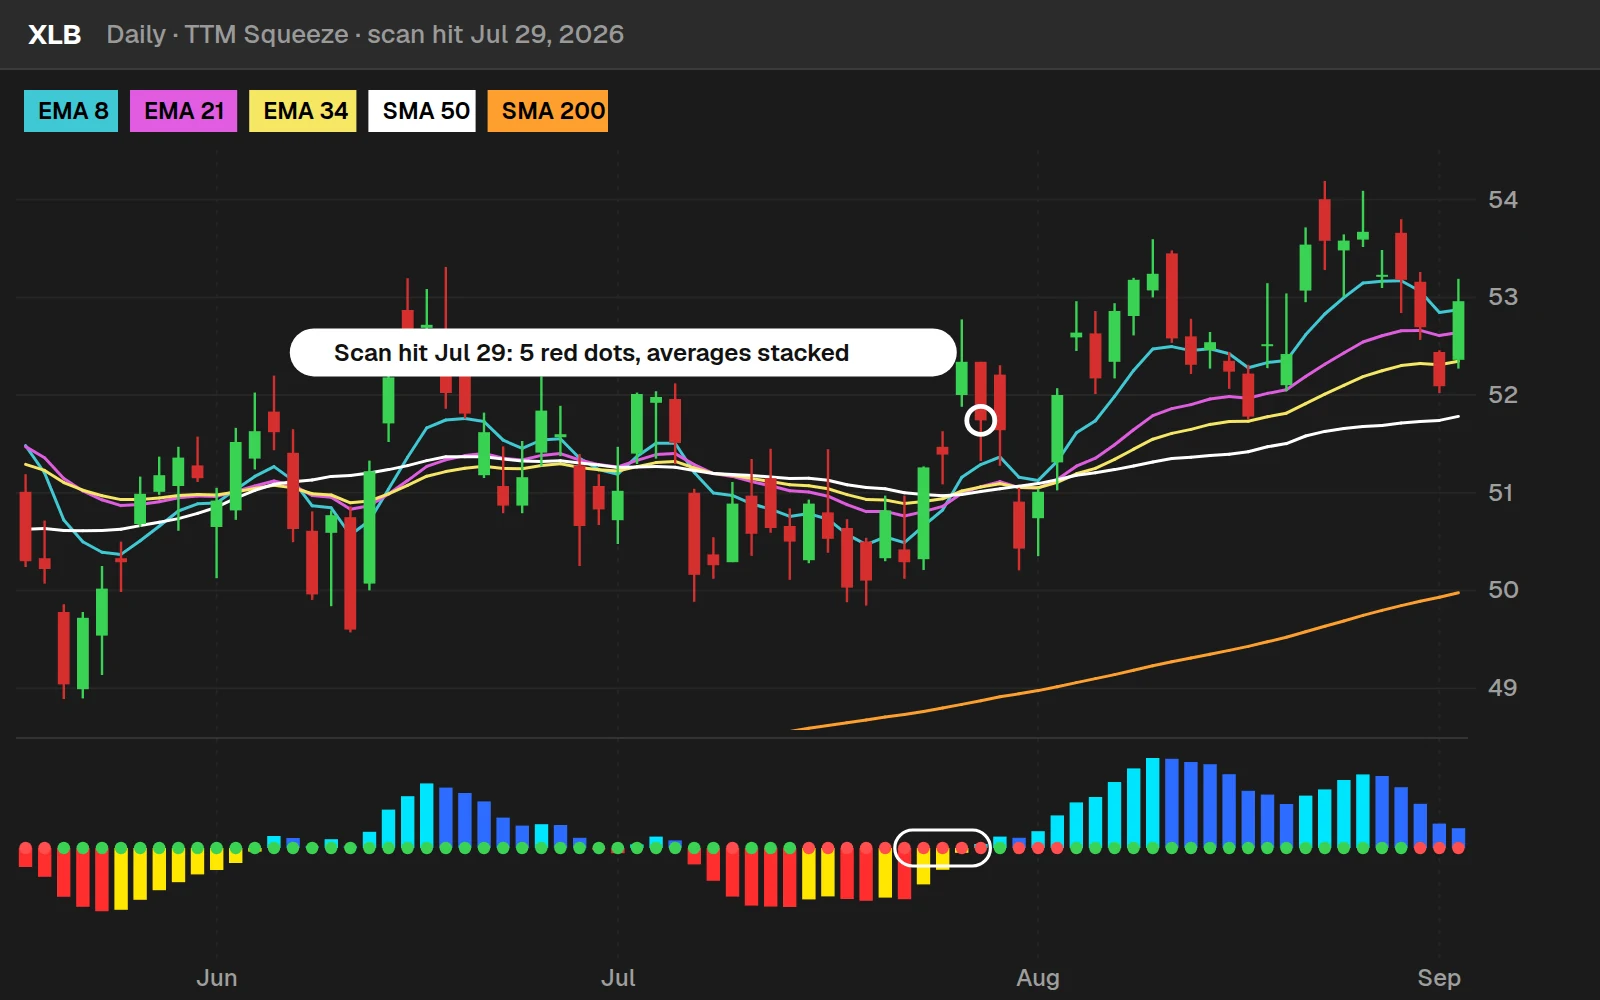Click the 50 price axis label
This screenshot has width=1600, height=1000.
click(1503, 590)
